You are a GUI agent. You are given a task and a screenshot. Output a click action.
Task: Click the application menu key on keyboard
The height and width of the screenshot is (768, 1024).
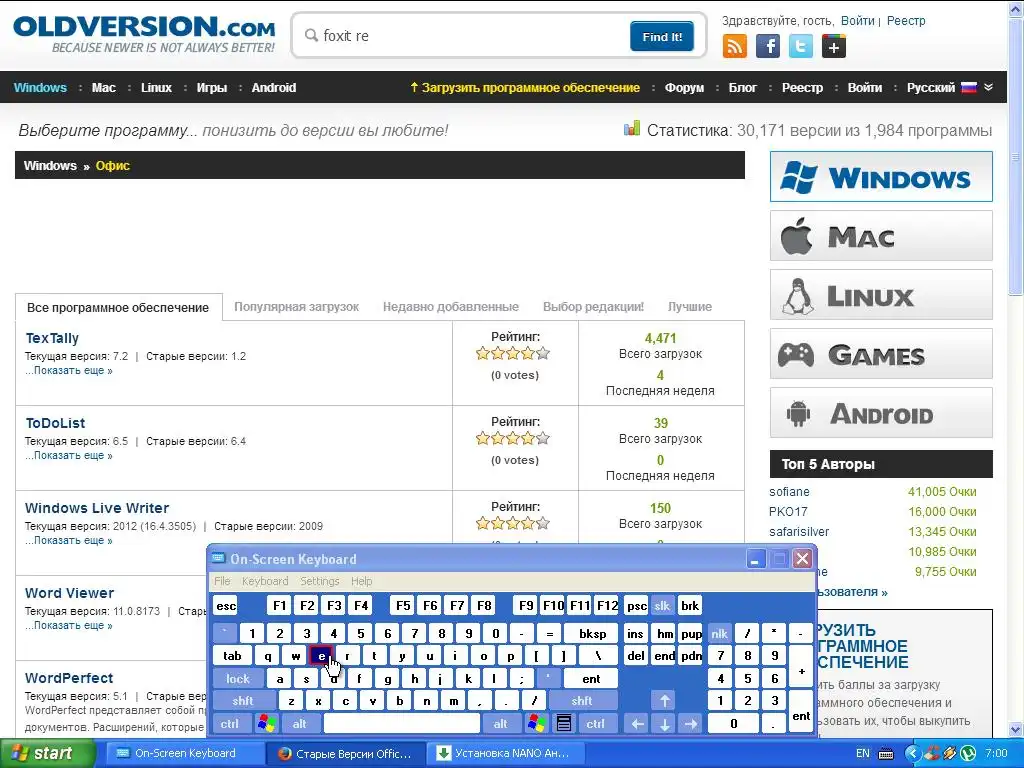coord(564,724)
